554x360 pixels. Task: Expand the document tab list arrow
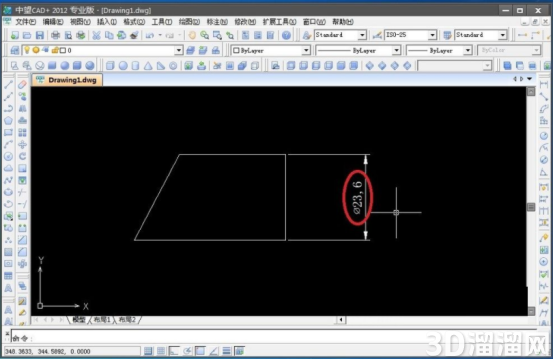coord(530,79)
